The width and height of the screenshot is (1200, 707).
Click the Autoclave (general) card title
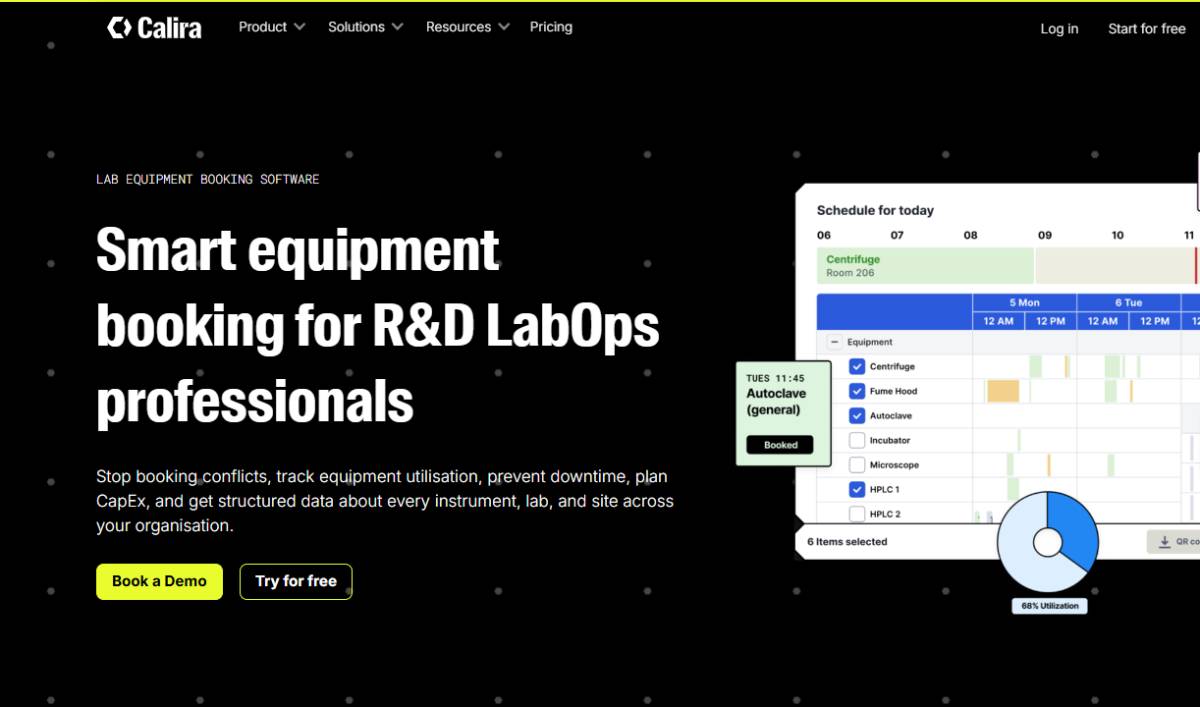click(776, 401)
